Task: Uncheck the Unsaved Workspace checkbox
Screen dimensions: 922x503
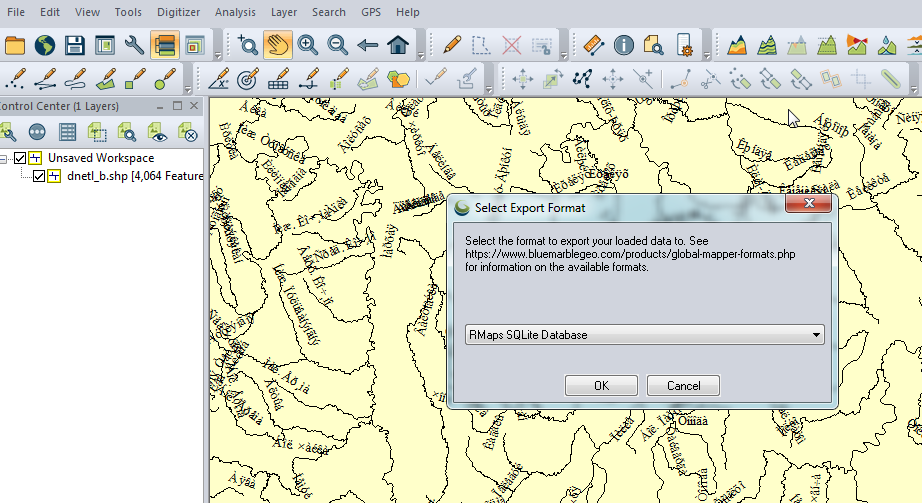Action: point(20,158)
